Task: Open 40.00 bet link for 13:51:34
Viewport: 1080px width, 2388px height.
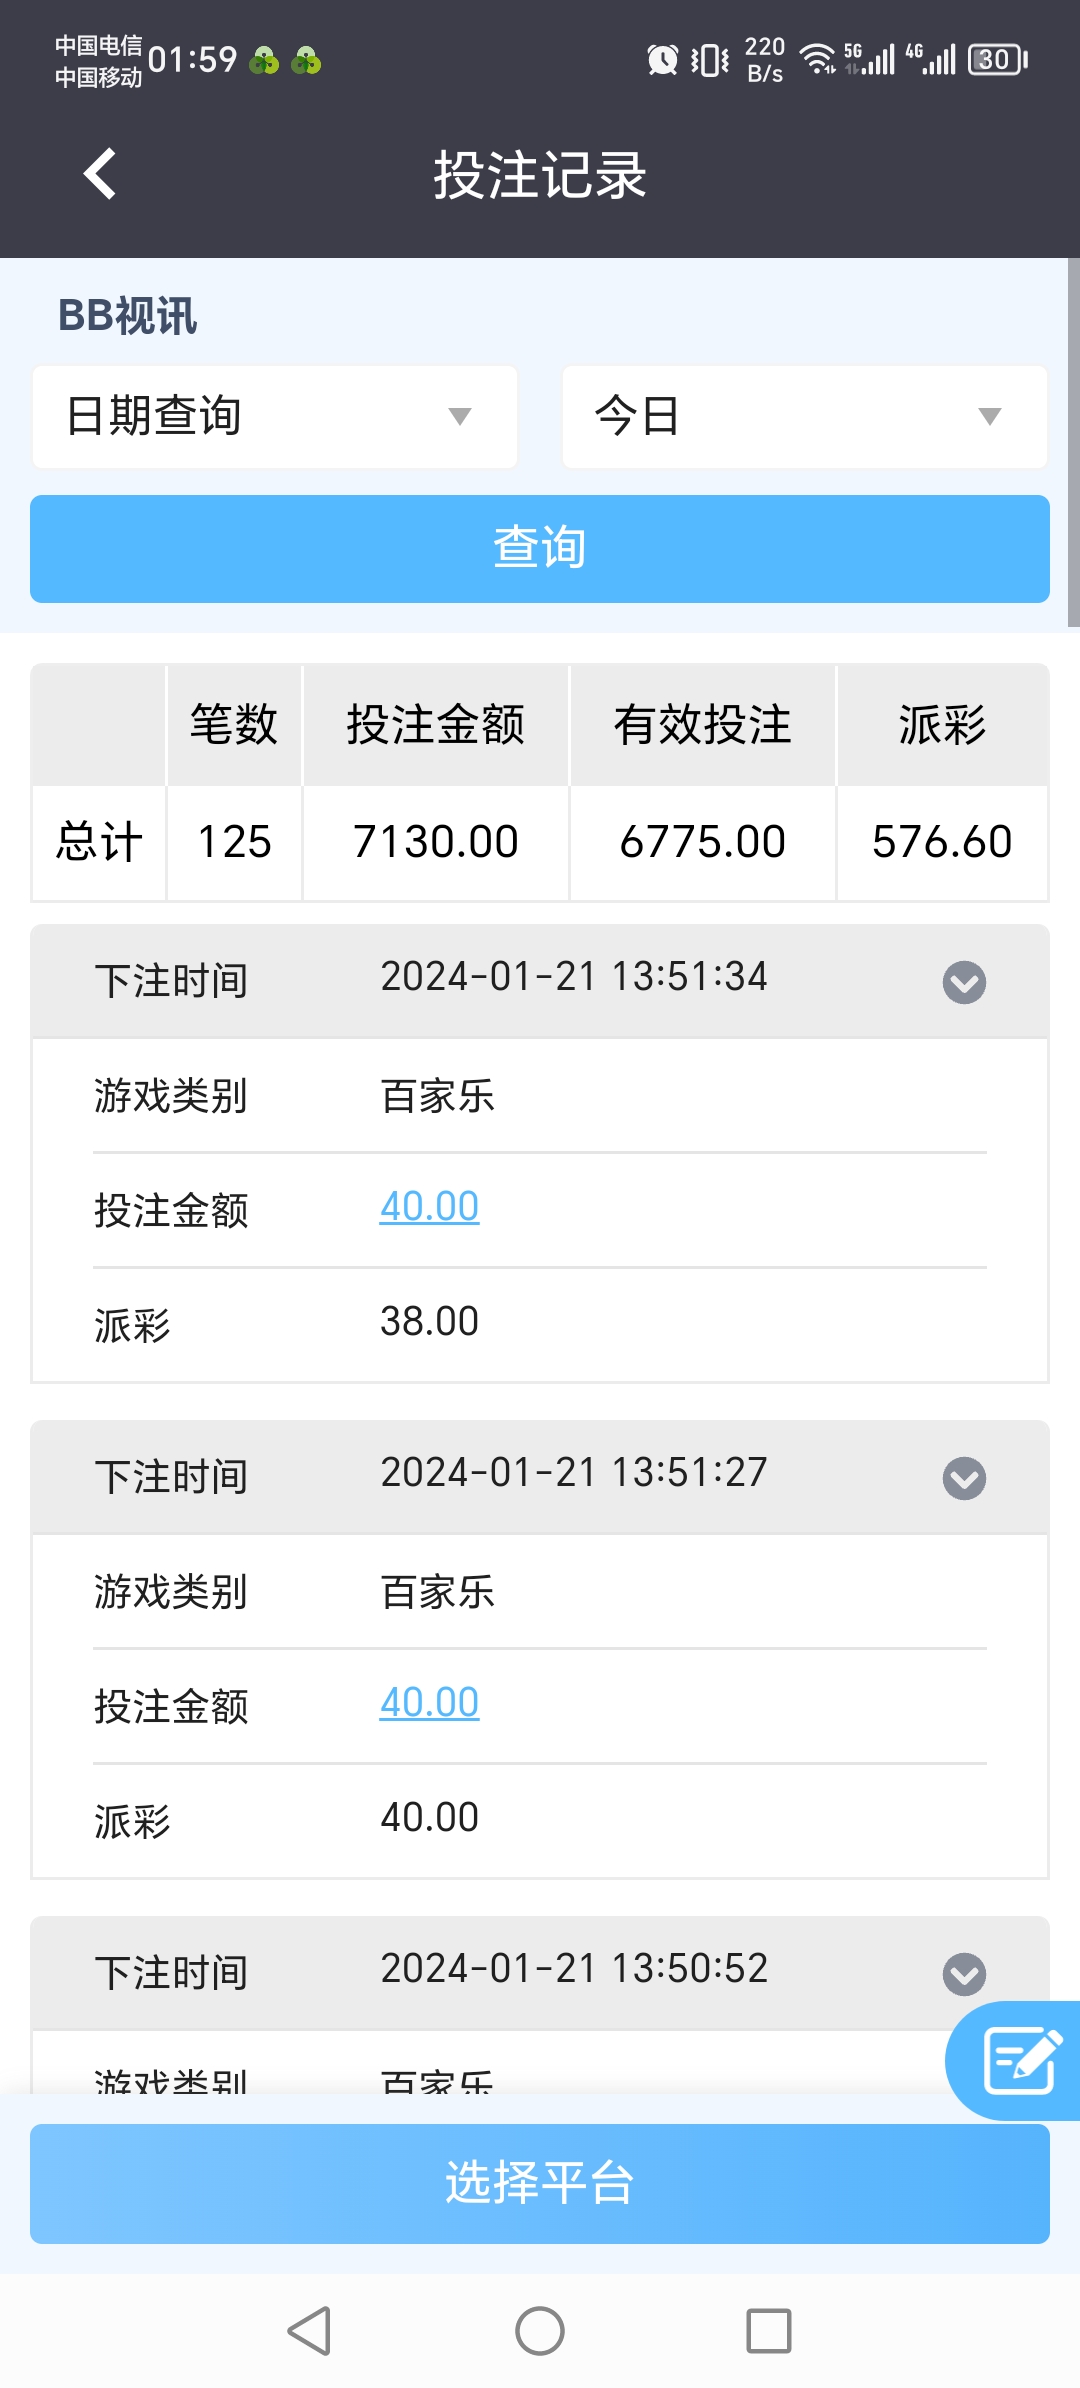Action: click(430, 1207)
